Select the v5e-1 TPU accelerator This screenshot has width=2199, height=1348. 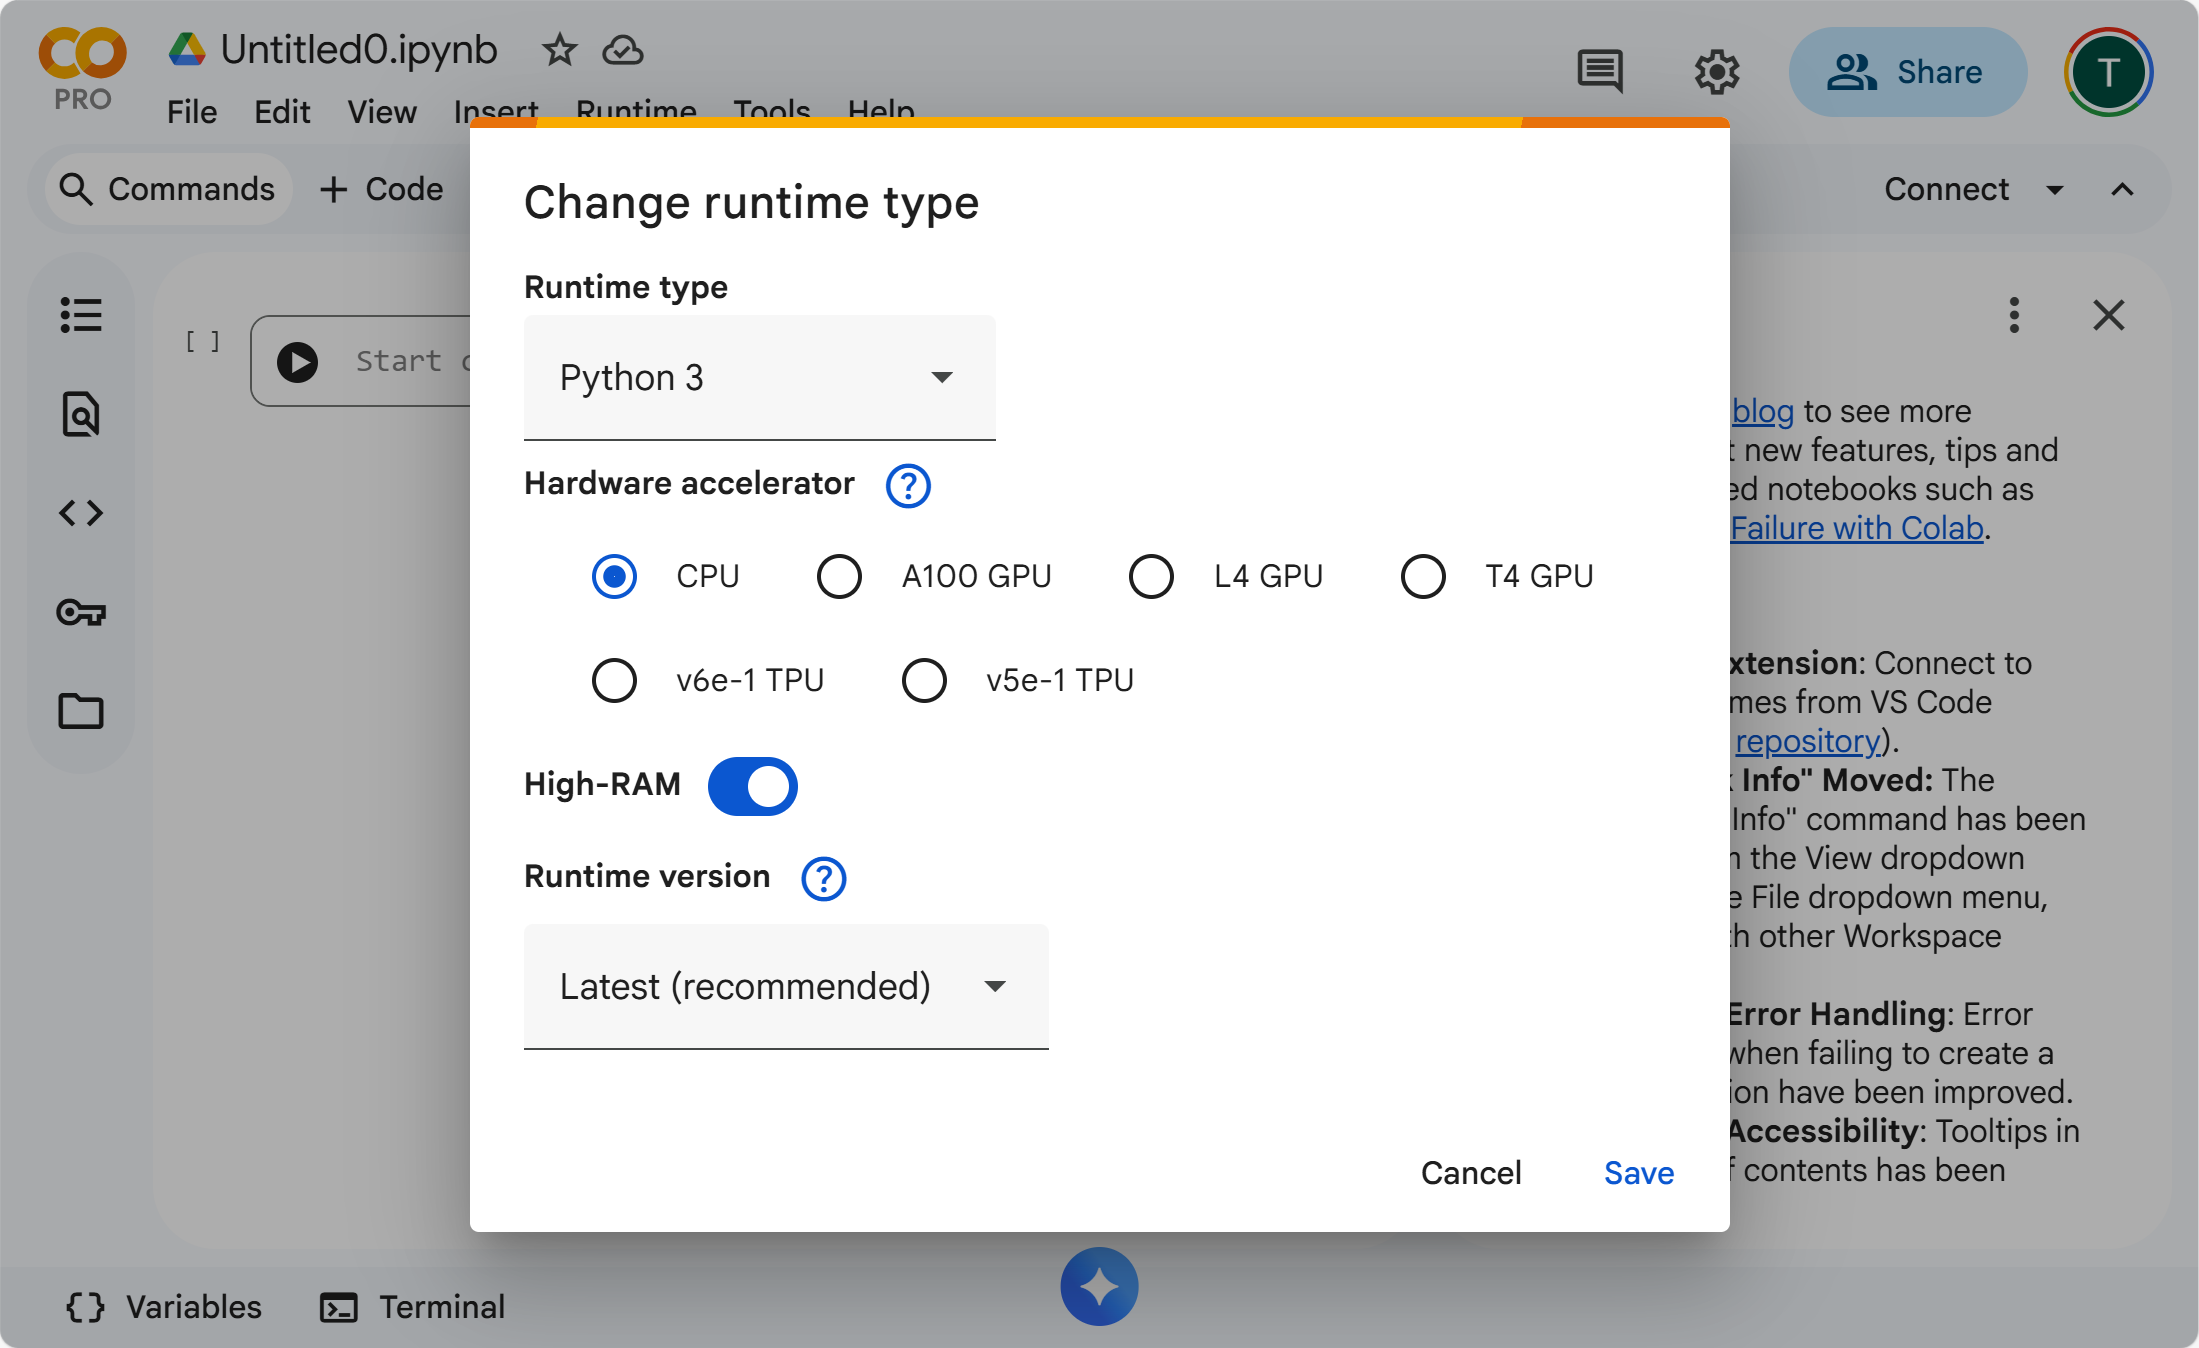click(x=924, y=680)
